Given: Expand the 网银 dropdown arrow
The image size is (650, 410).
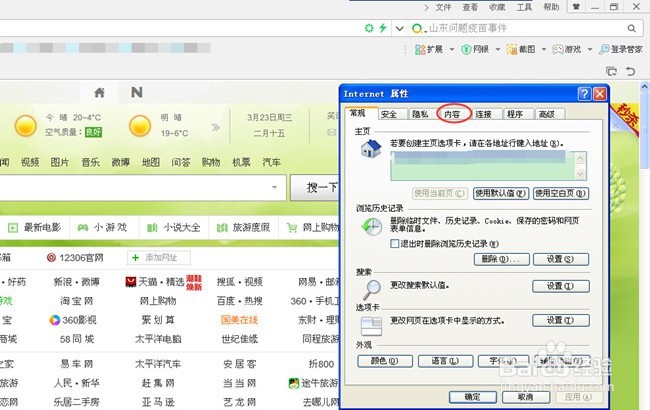Looking at the screenshot, I should pyautogui.click(x=498, y=50).
